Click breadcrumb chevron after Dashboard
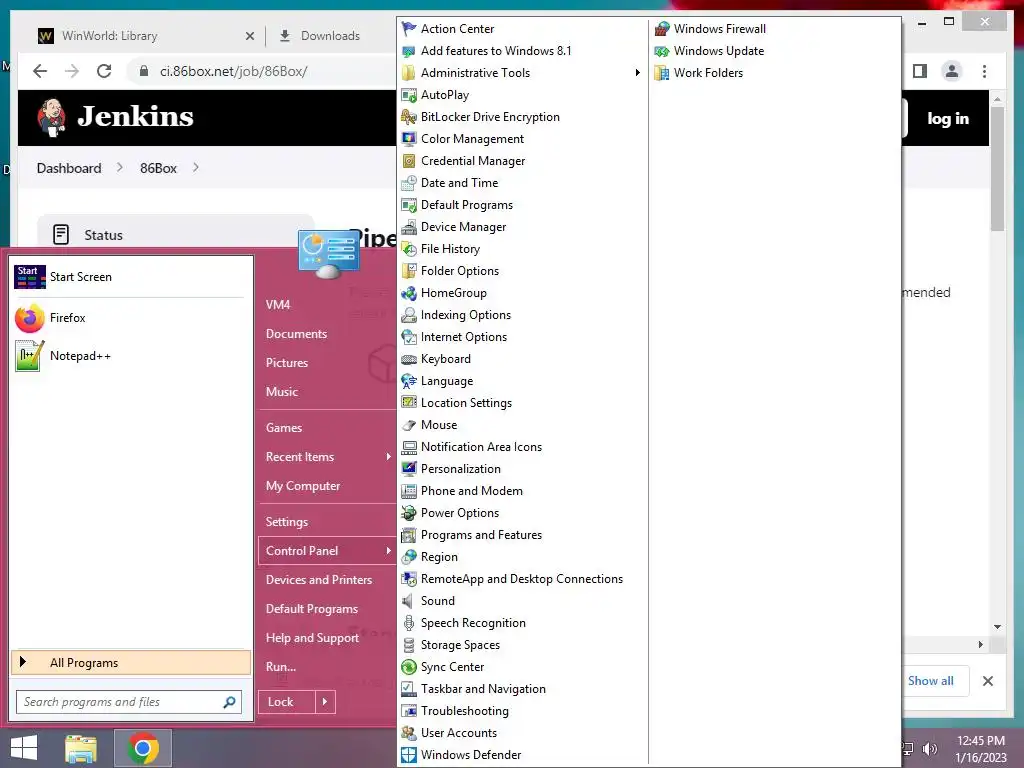Viewport: 1024px width, 768px height. tap(120, 168)
